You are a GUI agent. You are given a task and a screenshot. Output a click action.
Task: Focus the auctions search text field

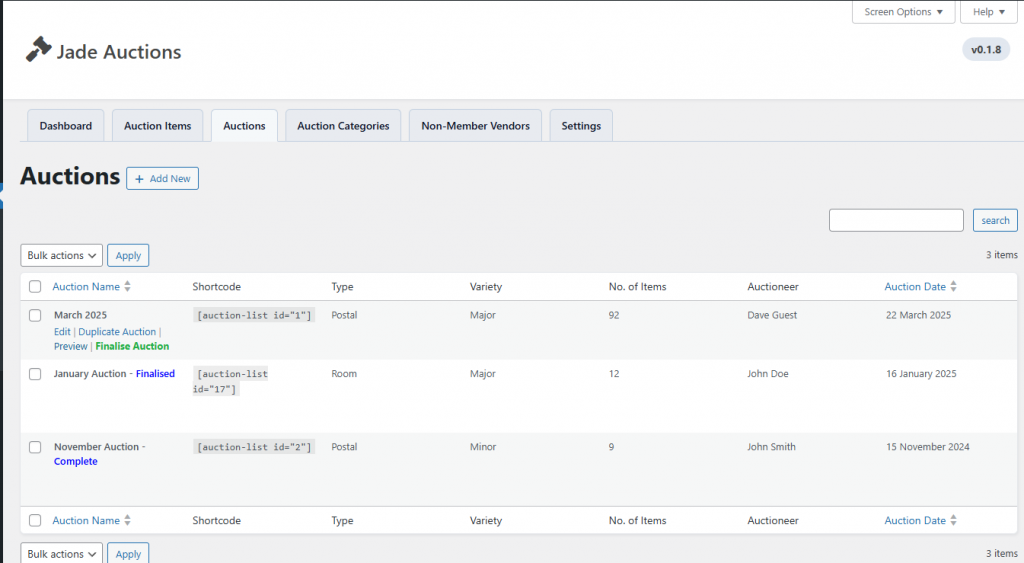pos(896,220)
